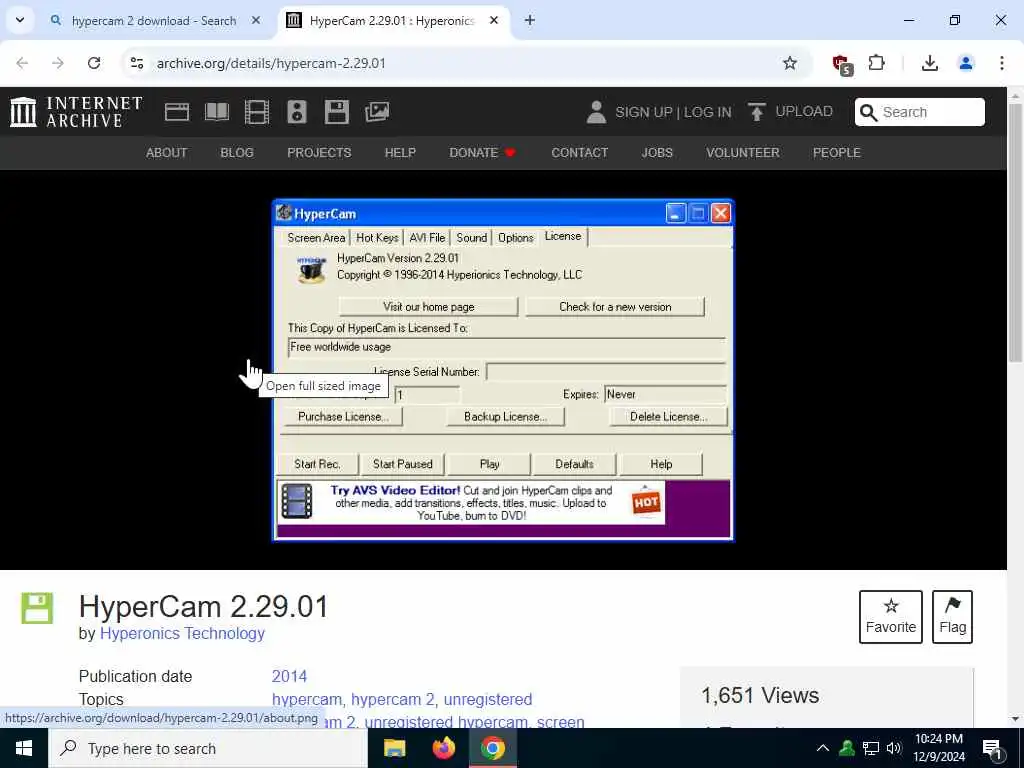The width and height of the screenshot is (1024, 768).
Task: Show hidden tray icons chevron
Action: tap(823, 748)
